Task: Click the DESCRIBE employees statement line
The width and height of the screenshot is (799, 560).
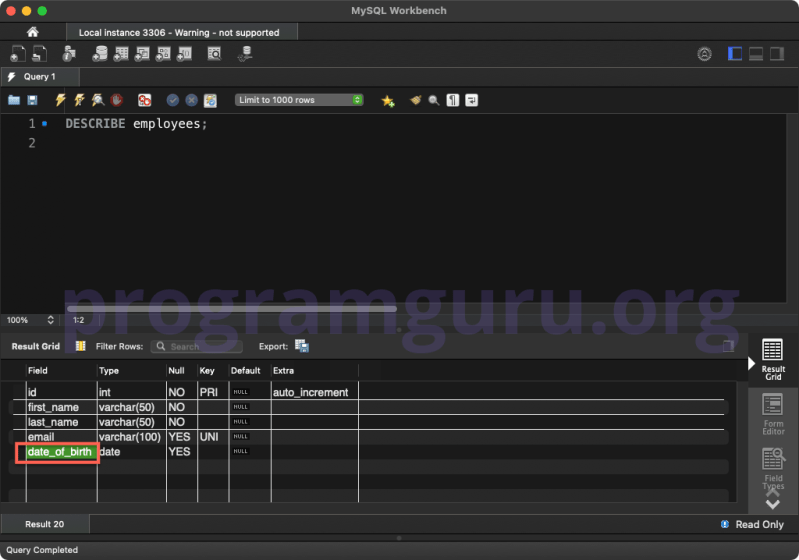Action: (136, 124)
